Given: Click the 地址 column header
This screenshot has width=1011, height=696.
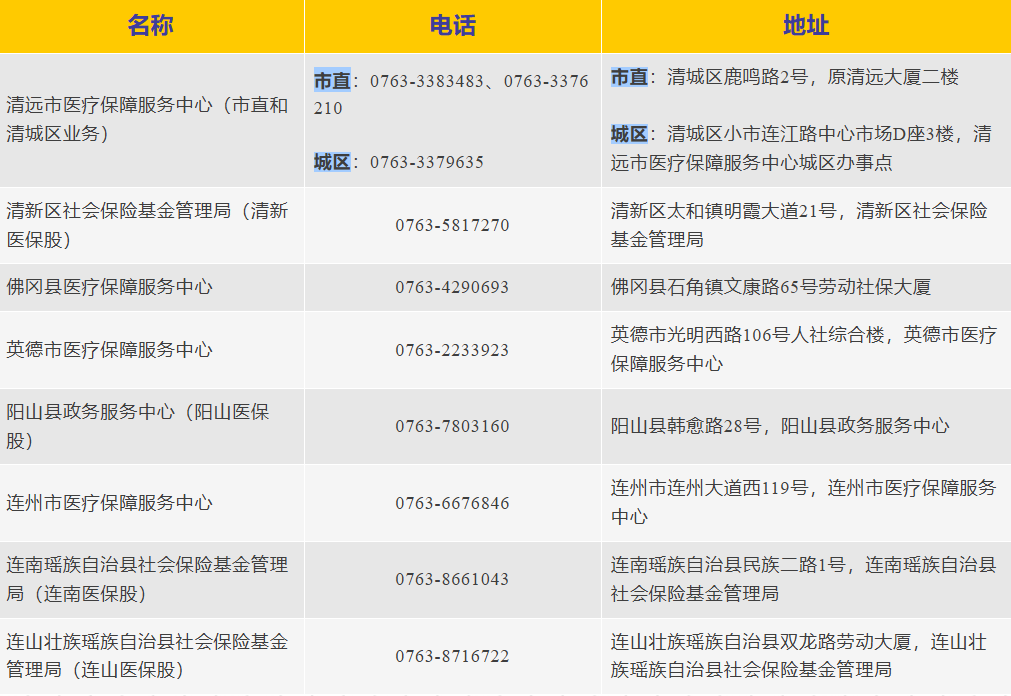Looking at the screenshot, I should click(805, 26).
